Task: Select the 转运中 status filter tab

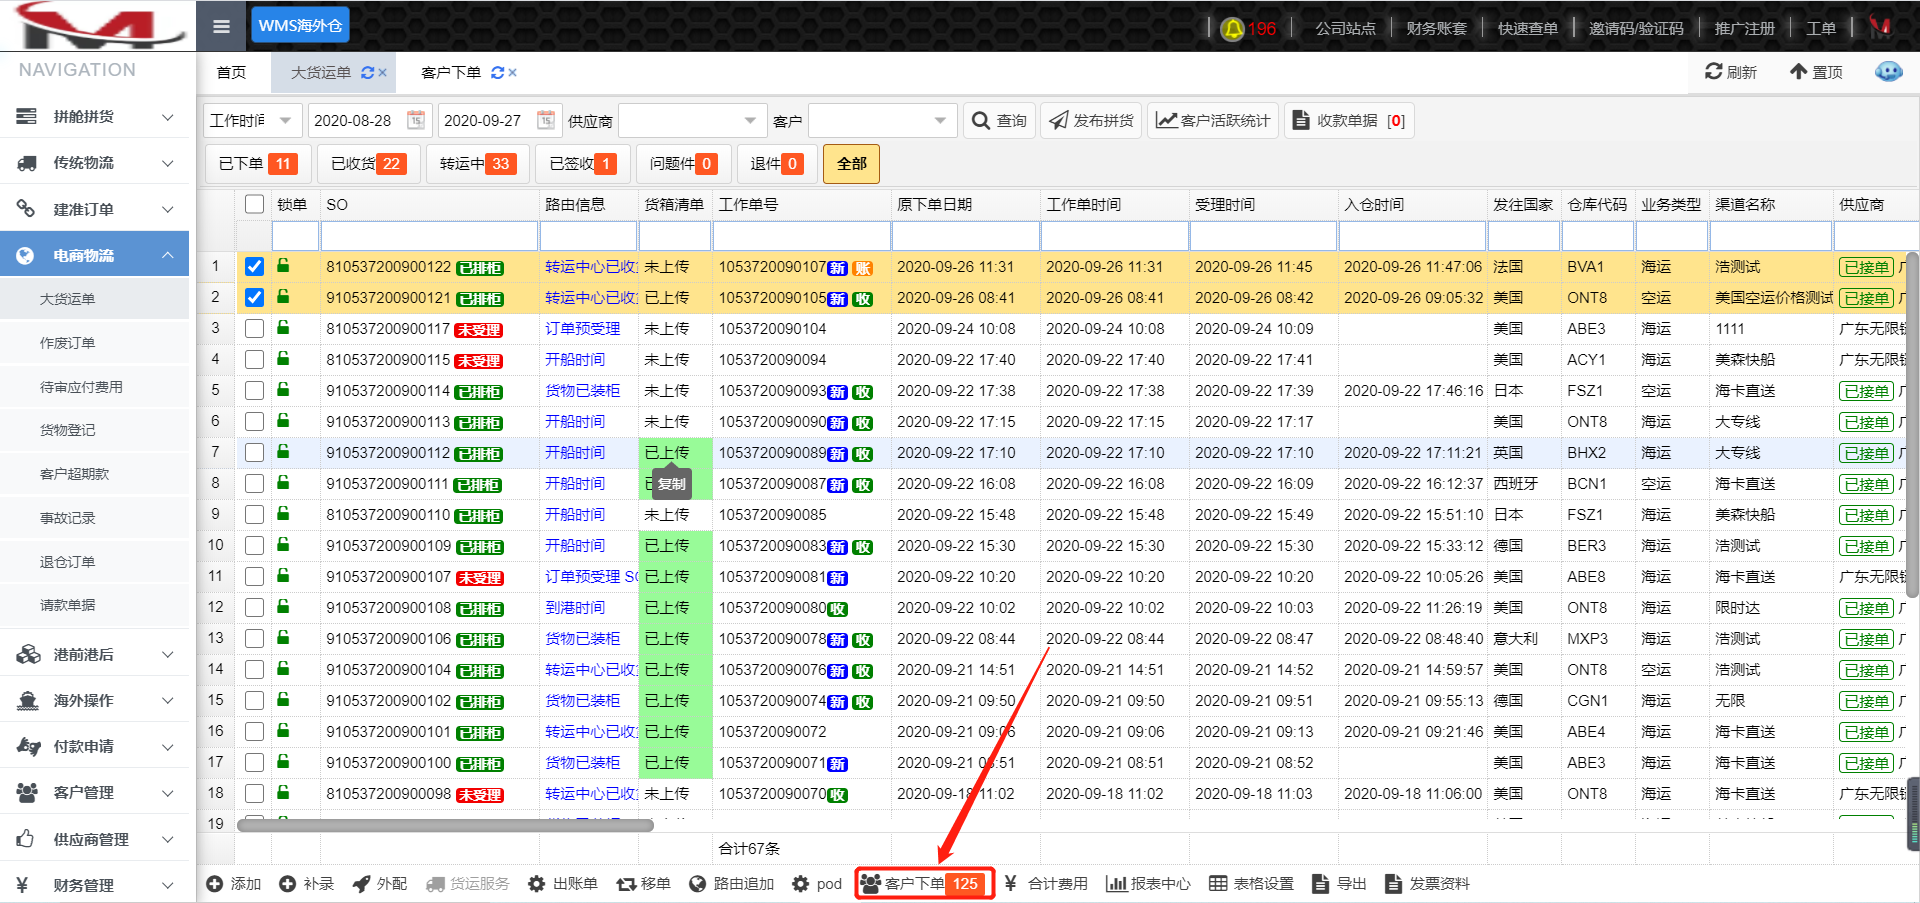Action: (476, 164)
